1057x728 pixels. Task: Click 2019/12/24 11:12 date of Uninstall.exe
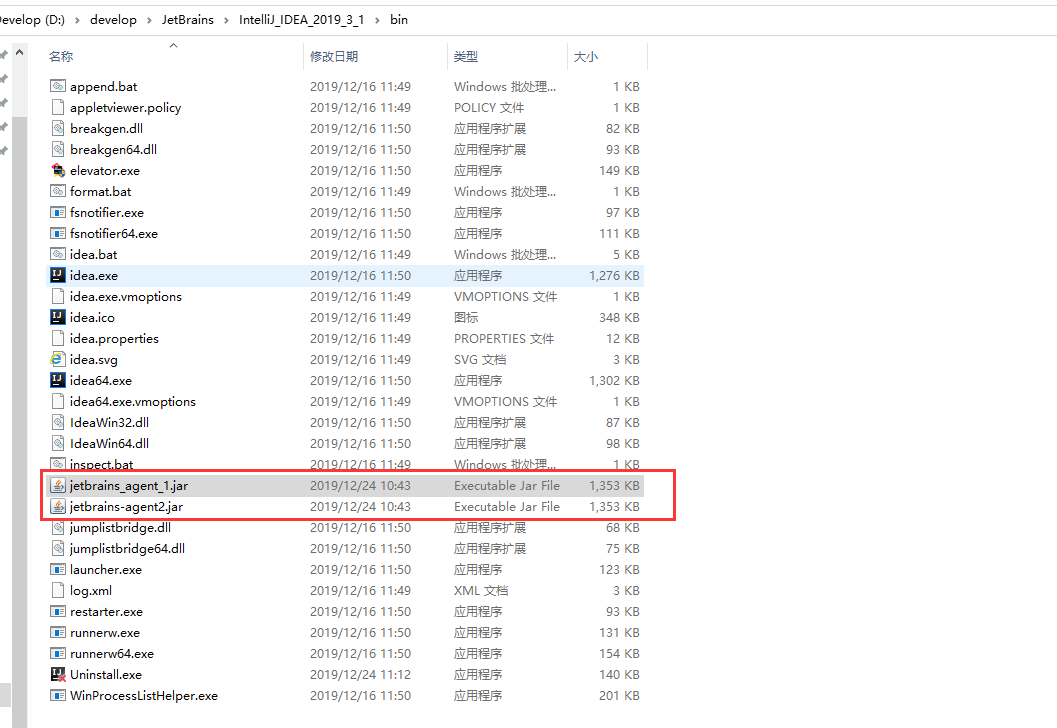coord(360,675)
